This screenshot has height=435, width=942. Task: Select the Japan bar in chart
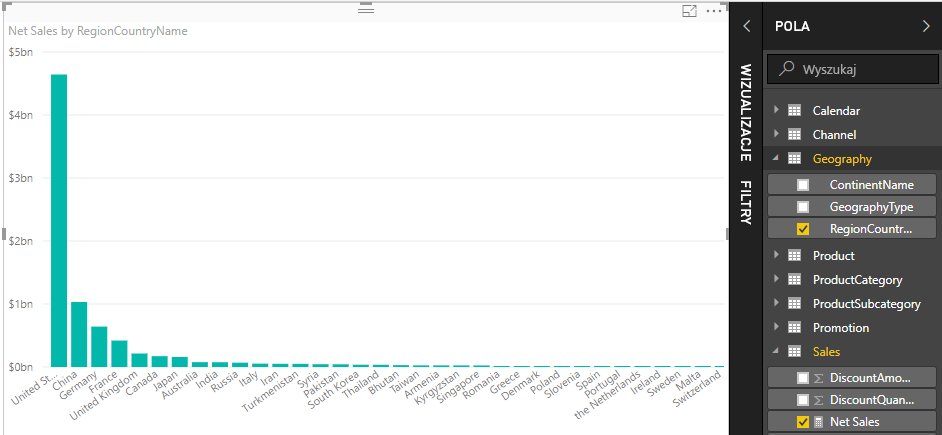(180, 362)
